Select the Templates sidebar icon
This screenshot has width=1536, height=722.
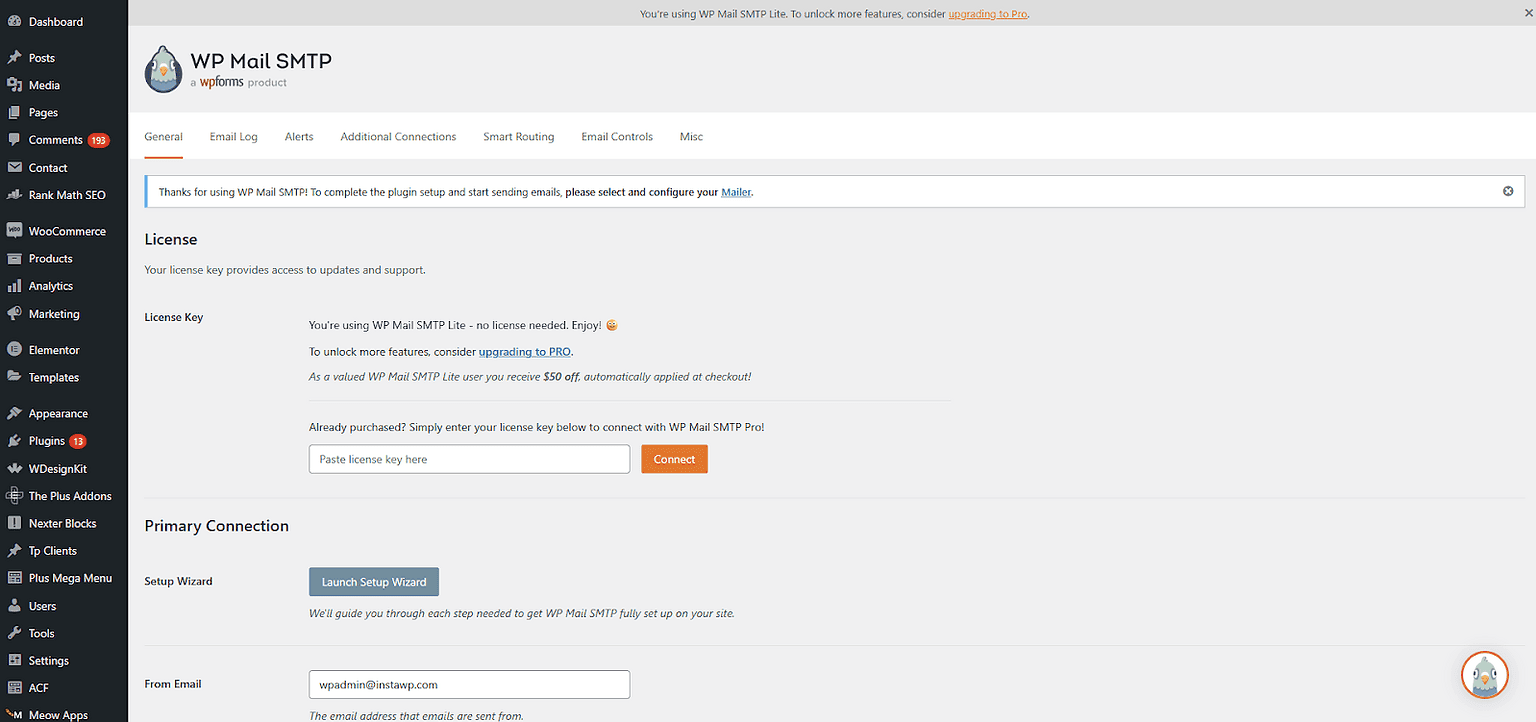[x=16, y=377]
